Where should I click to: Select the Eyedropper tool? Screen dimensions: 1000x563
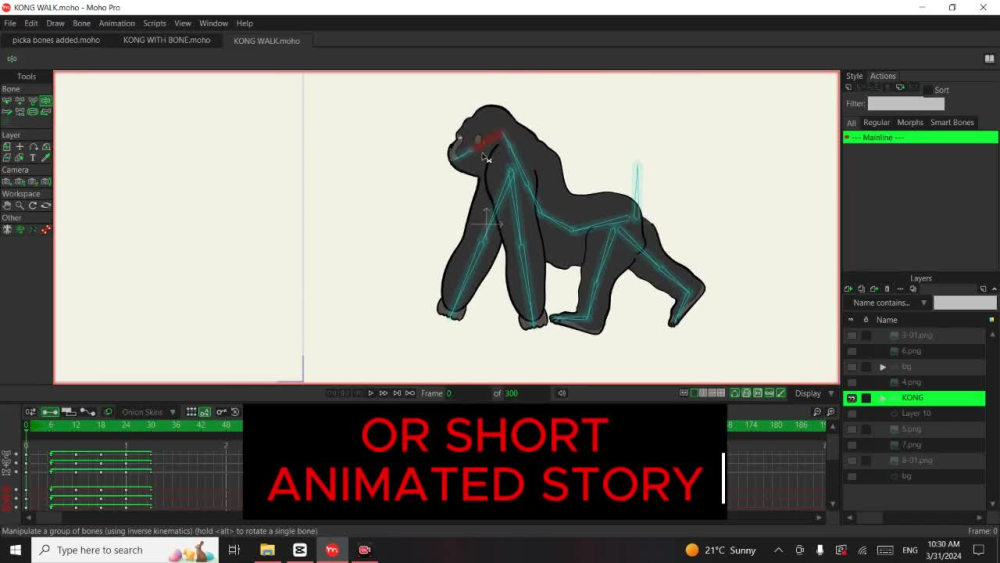pos(46,158)
